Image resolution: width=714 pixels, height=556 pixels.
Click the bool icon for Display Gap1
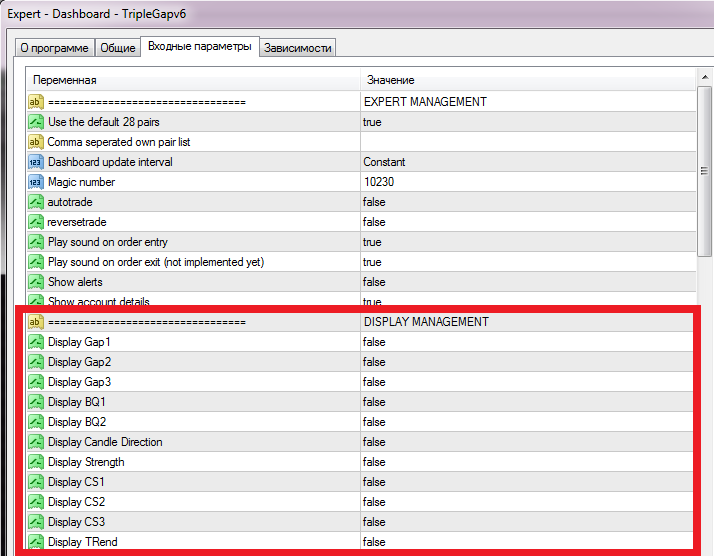(x=36, y=342)
